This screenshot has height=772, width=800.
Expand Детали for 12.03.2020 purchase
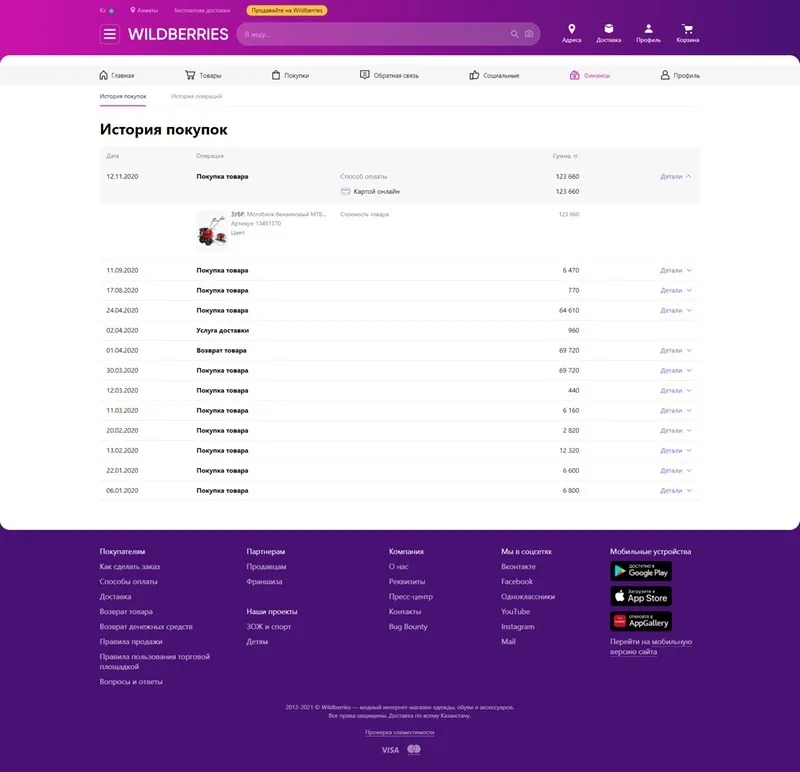tap(676, 390)
